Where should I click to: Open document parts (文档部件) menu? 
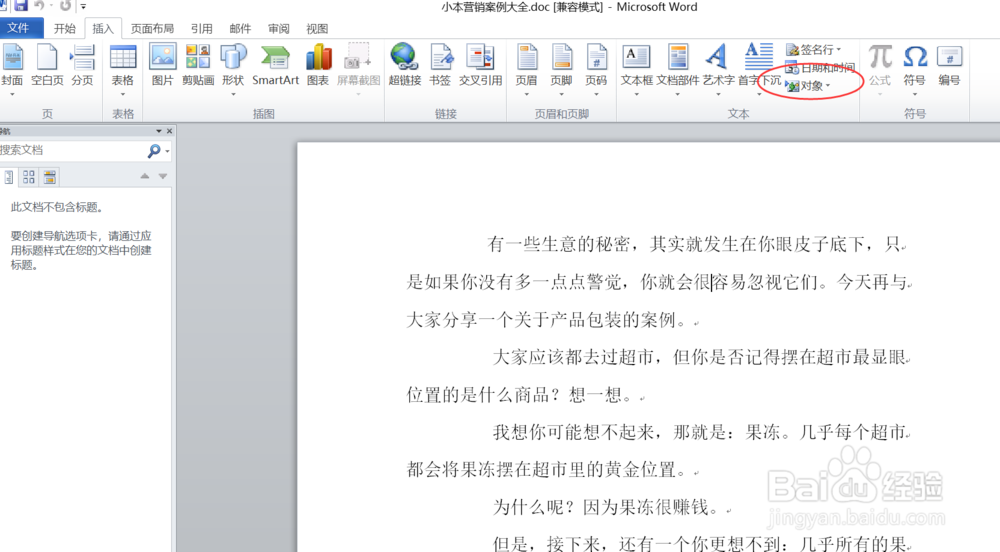tap(678, 69)
